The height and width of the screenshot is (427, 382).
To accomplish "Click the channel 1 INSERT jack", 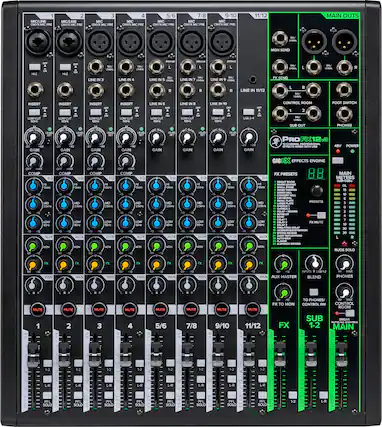I will [x=35, y=90].
